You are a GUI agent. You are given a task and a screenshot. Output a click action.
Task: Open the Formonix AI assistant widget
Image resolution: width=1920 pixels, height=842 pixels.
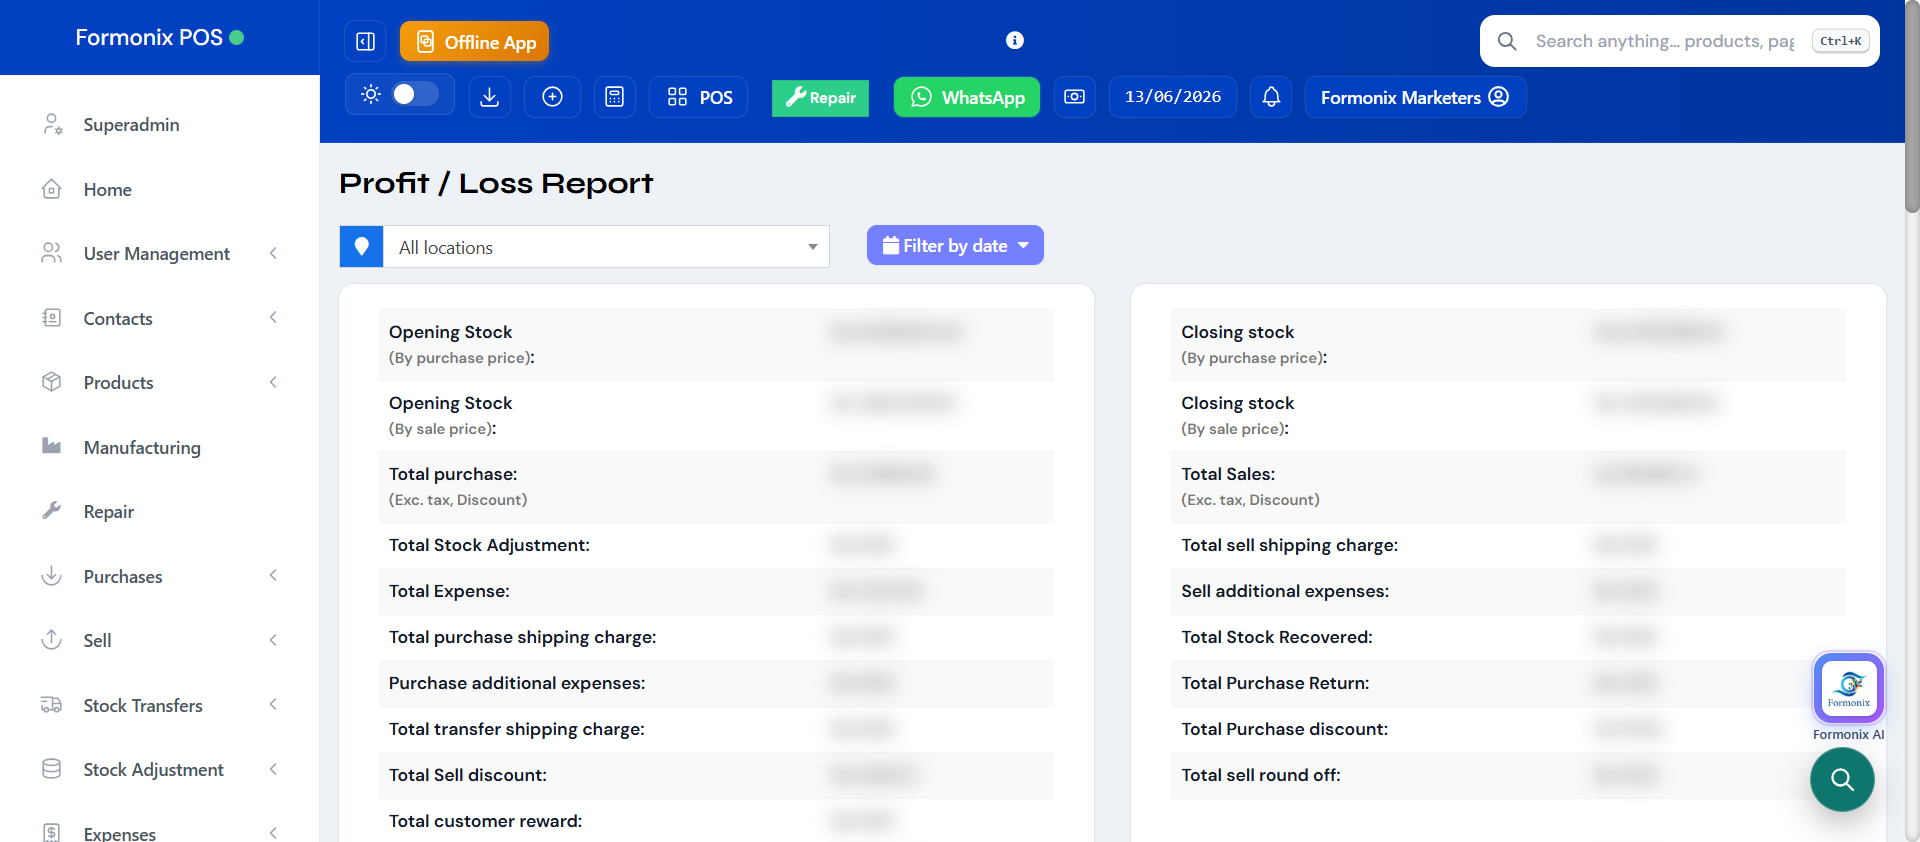pyautogui.click(x=1849, y=688)
